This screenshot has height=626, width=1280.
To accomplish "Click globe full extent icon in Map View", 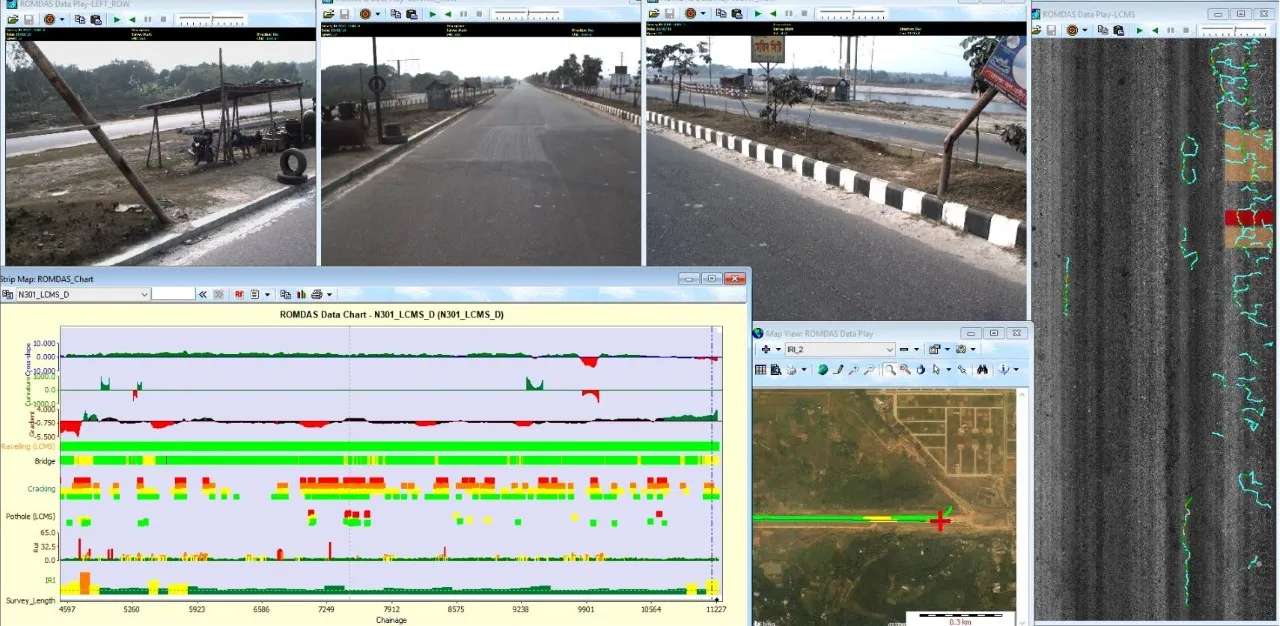I will coord(822,370).
